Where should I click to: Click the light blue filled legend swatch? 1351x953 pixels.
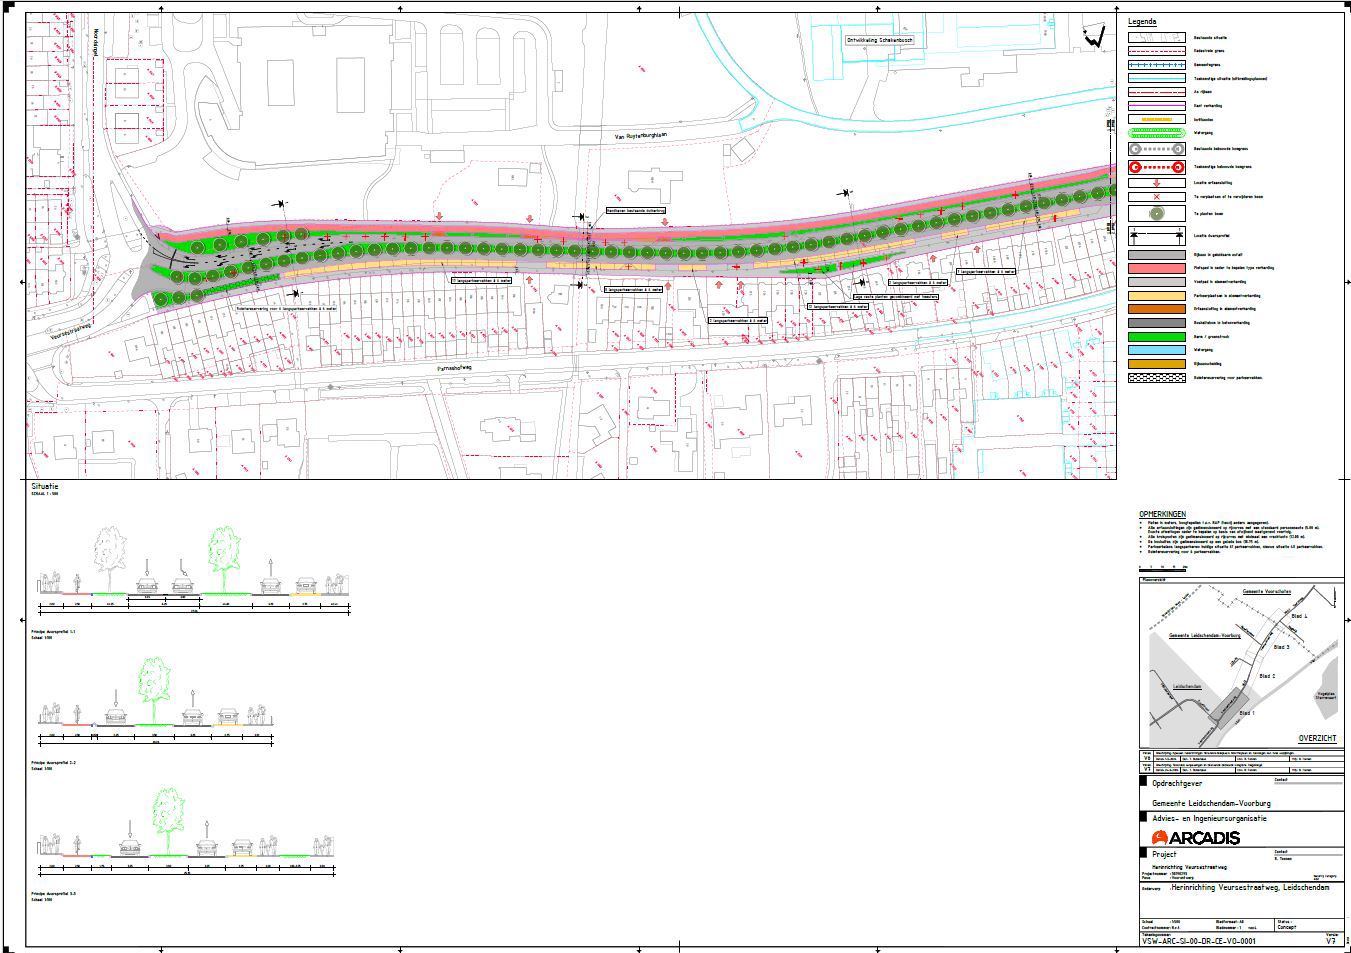click(1155, 350)
